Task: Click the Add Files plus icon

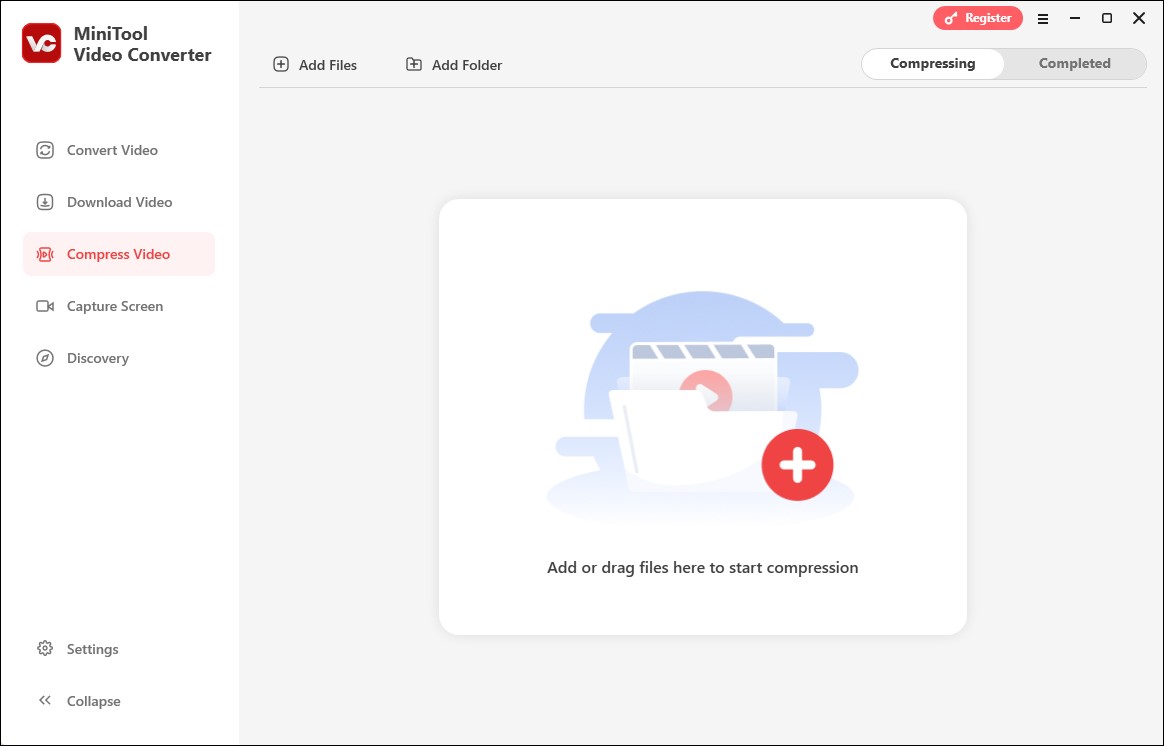Action: click(x=281, y=65)
